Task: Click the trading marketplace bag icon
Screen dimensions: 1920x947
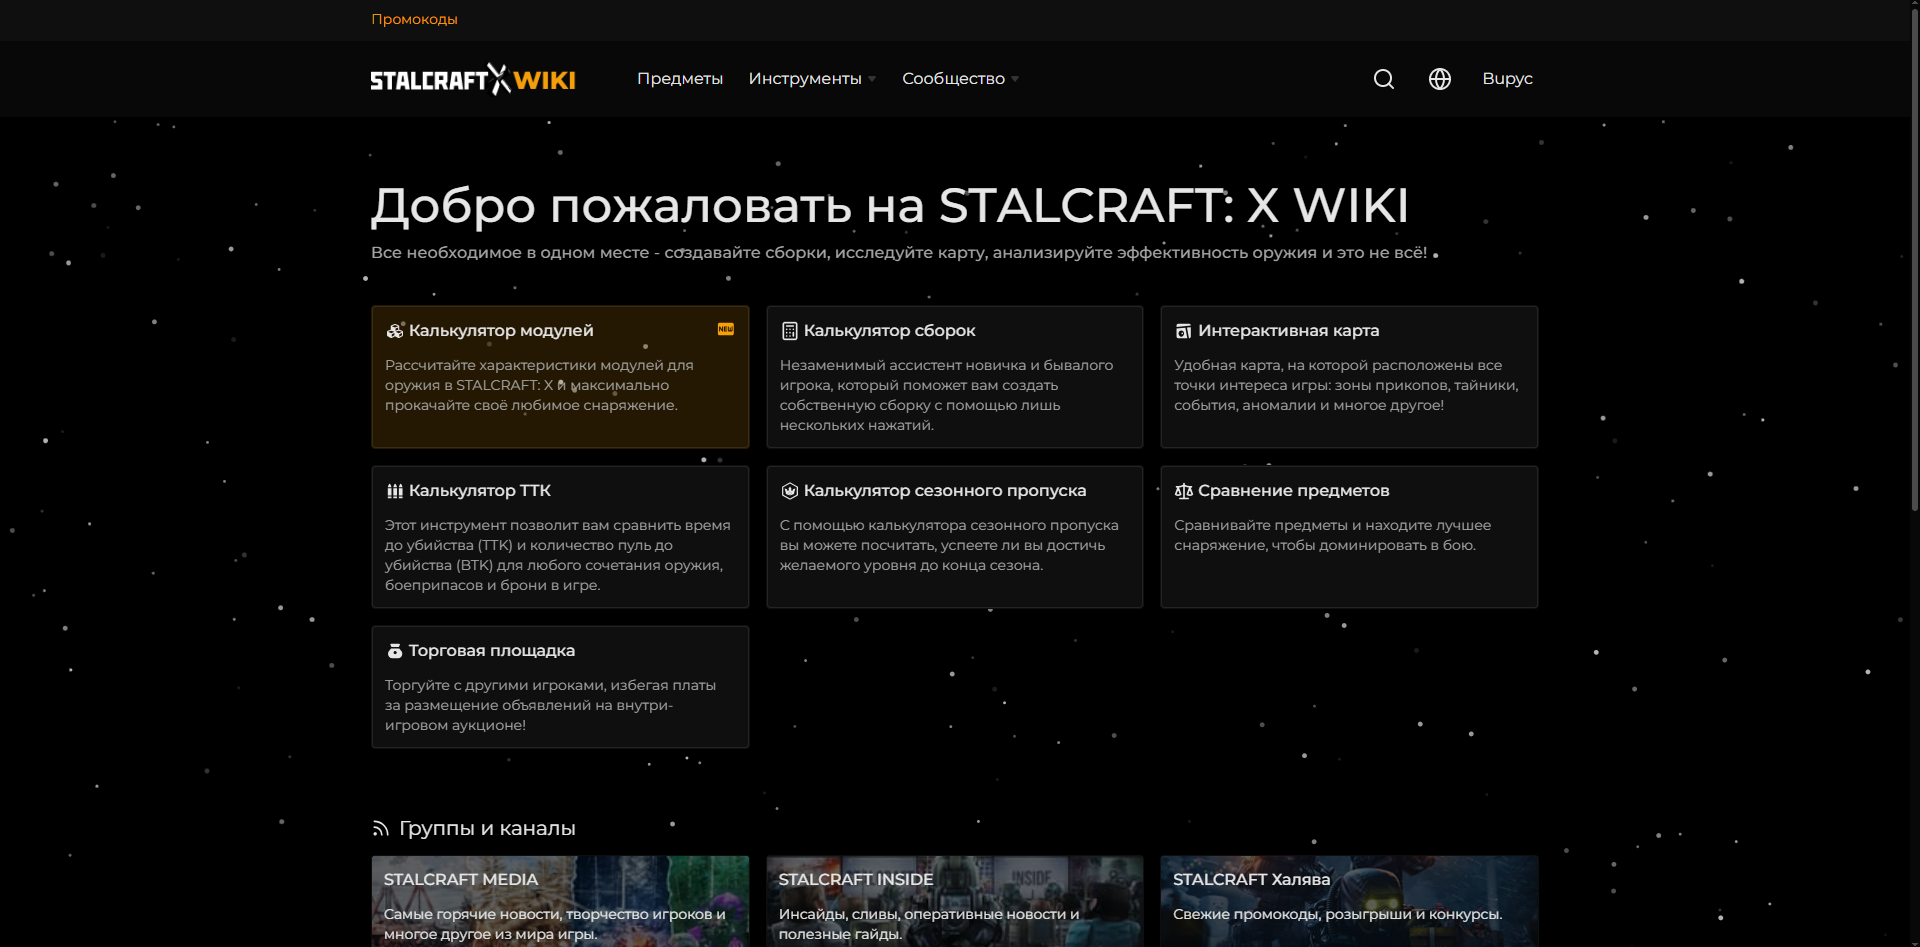Action: tap(395, 651)
